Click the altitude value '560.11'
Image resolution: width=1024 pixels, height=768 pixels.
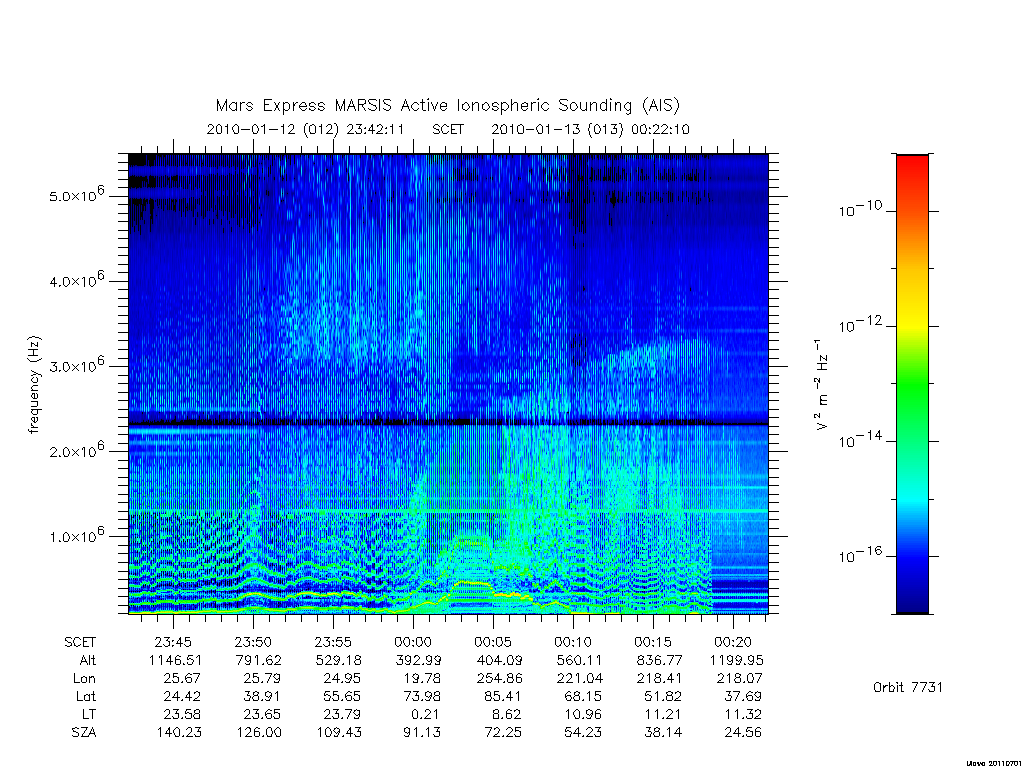578,660
